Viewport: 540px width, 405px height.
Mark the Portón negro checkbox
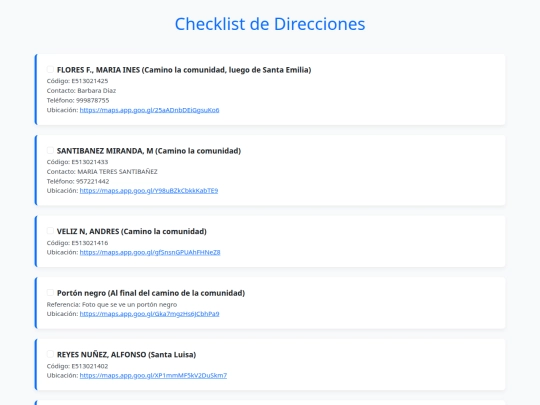pyautogui.click(x=50, y=293)
